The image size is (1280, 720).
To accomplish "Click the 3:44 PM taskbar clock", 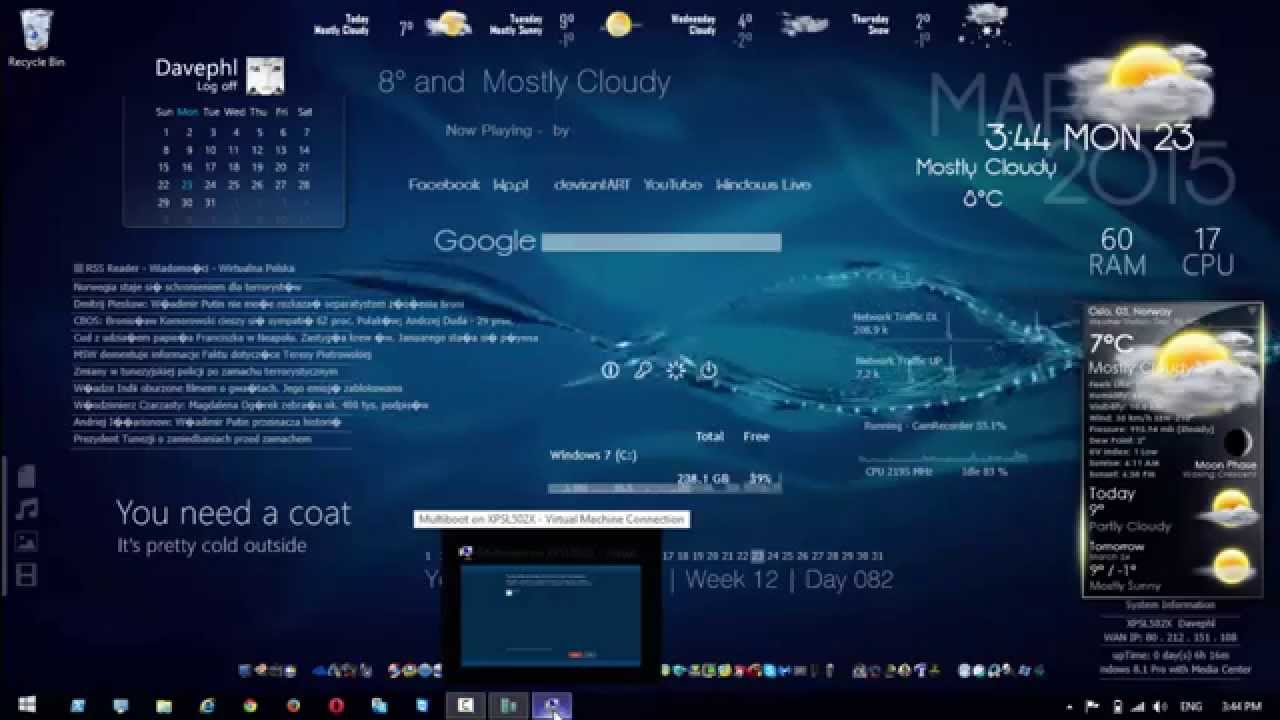I will click(x=1240, y=705).
